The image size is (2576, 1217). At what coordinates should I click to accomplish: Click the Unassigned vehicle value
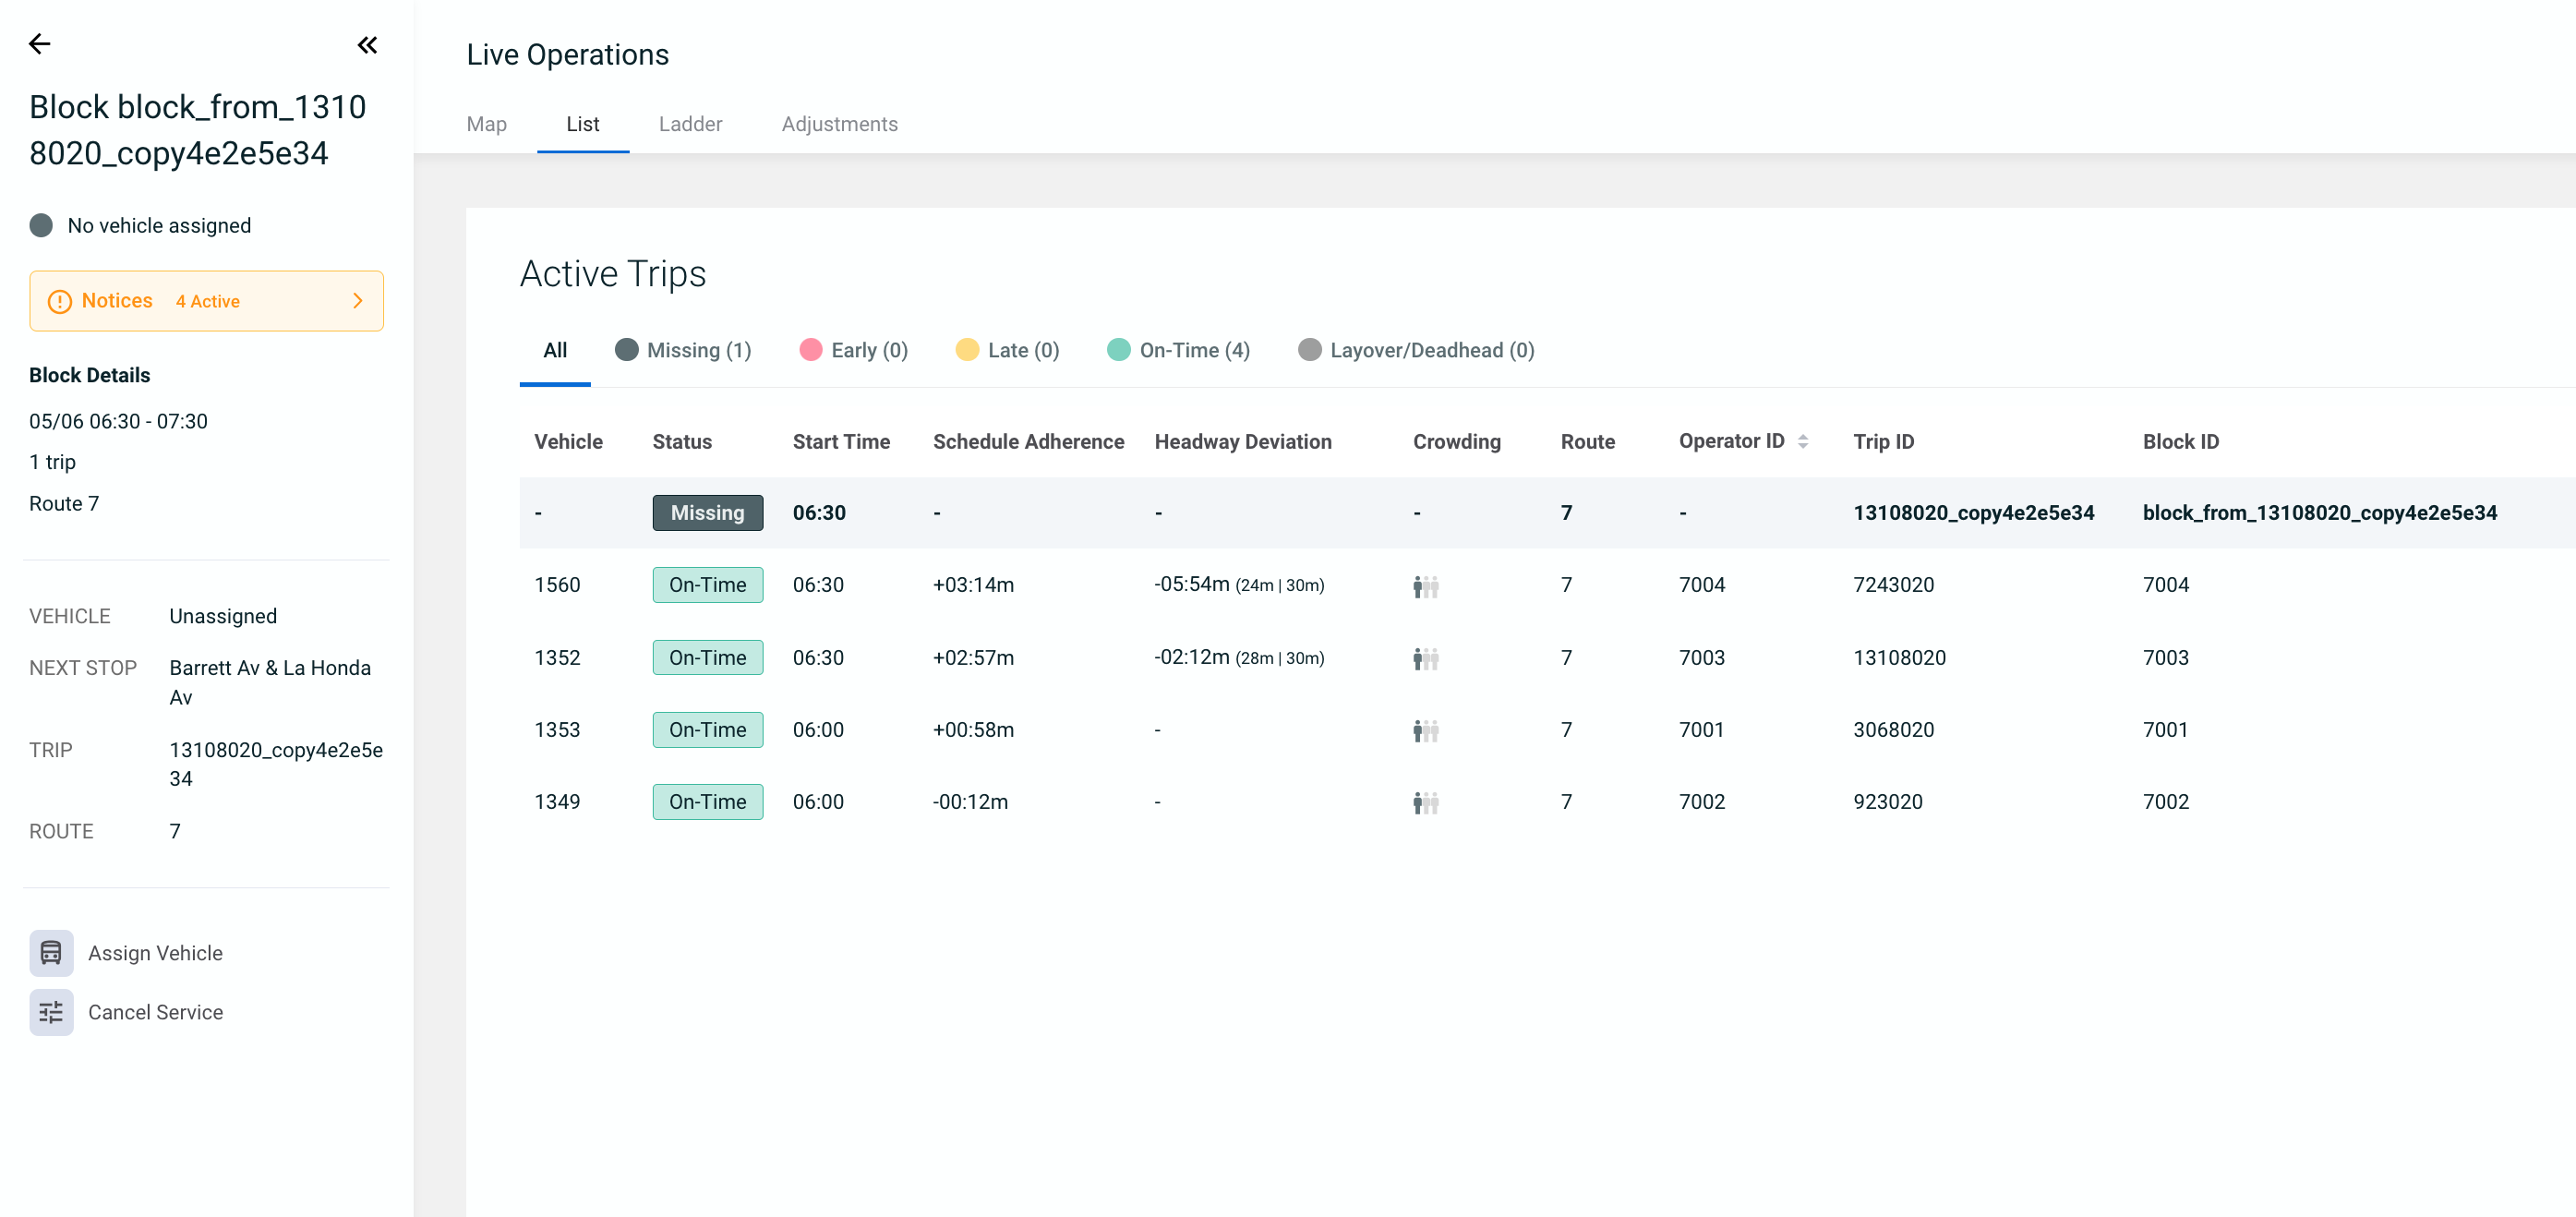[x=223, y=616]
